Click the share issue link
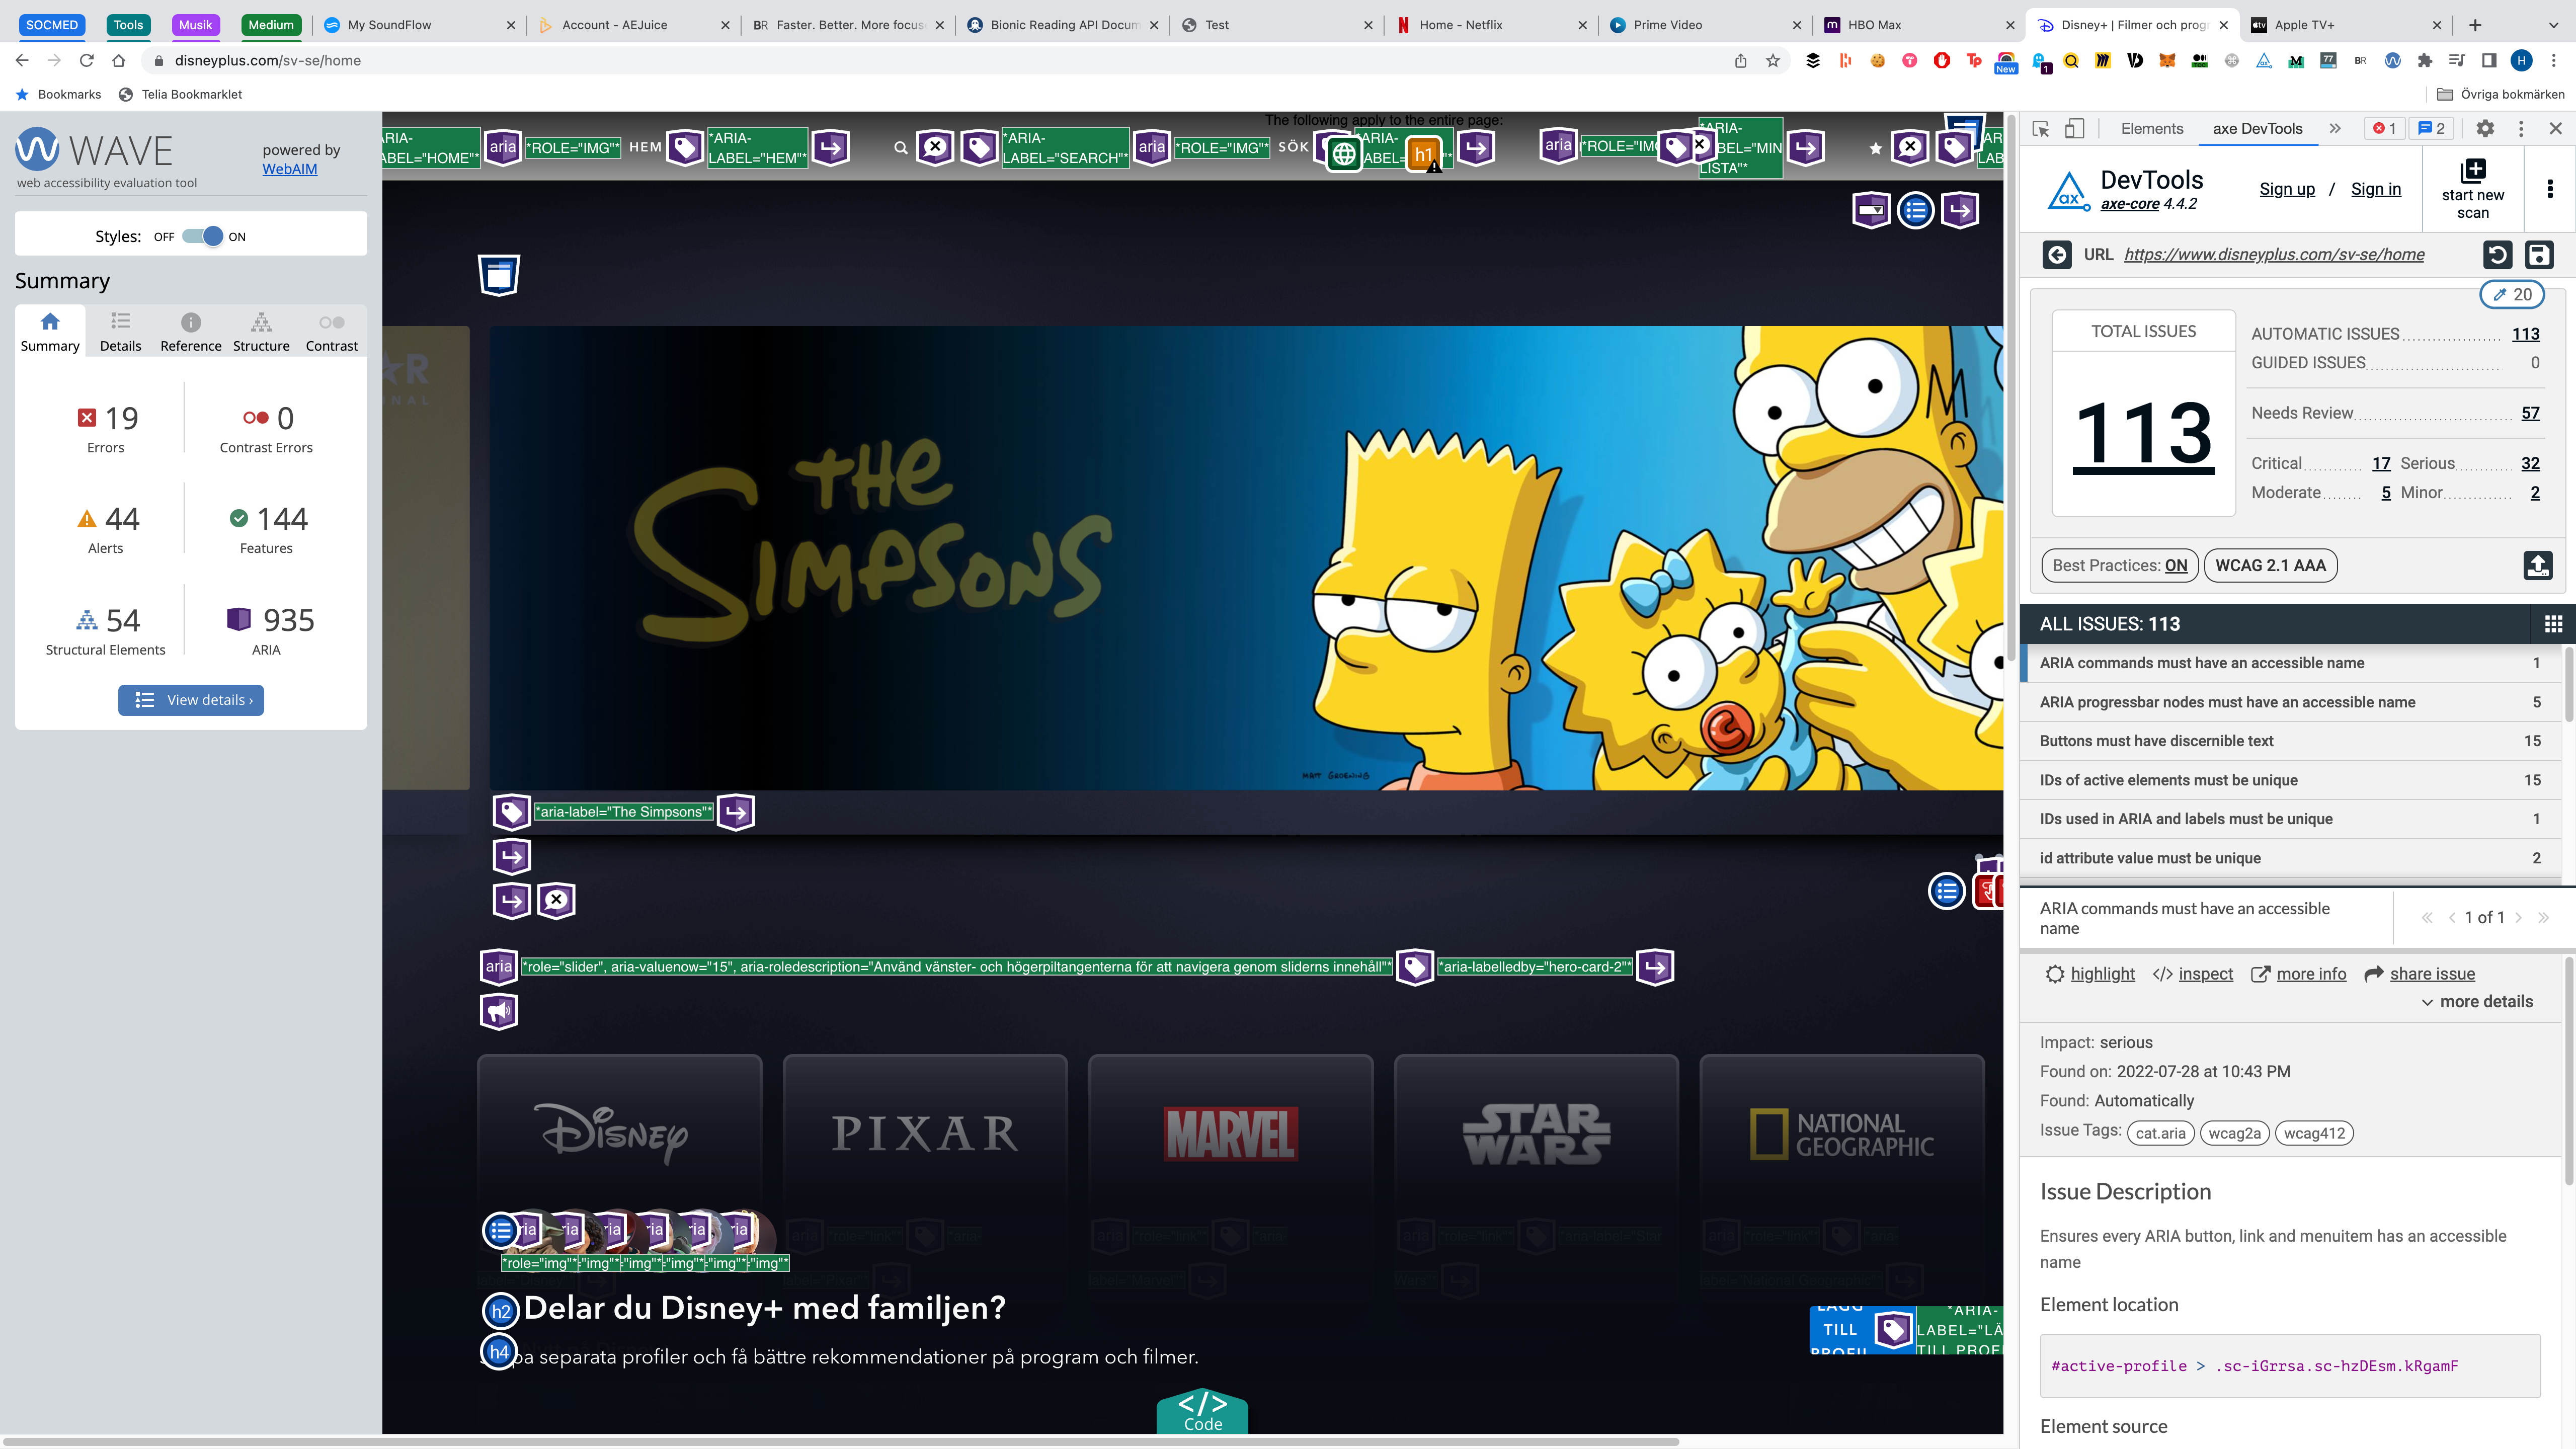Viewport: 2576px width, 1449px height. (x=2419, y=974)
